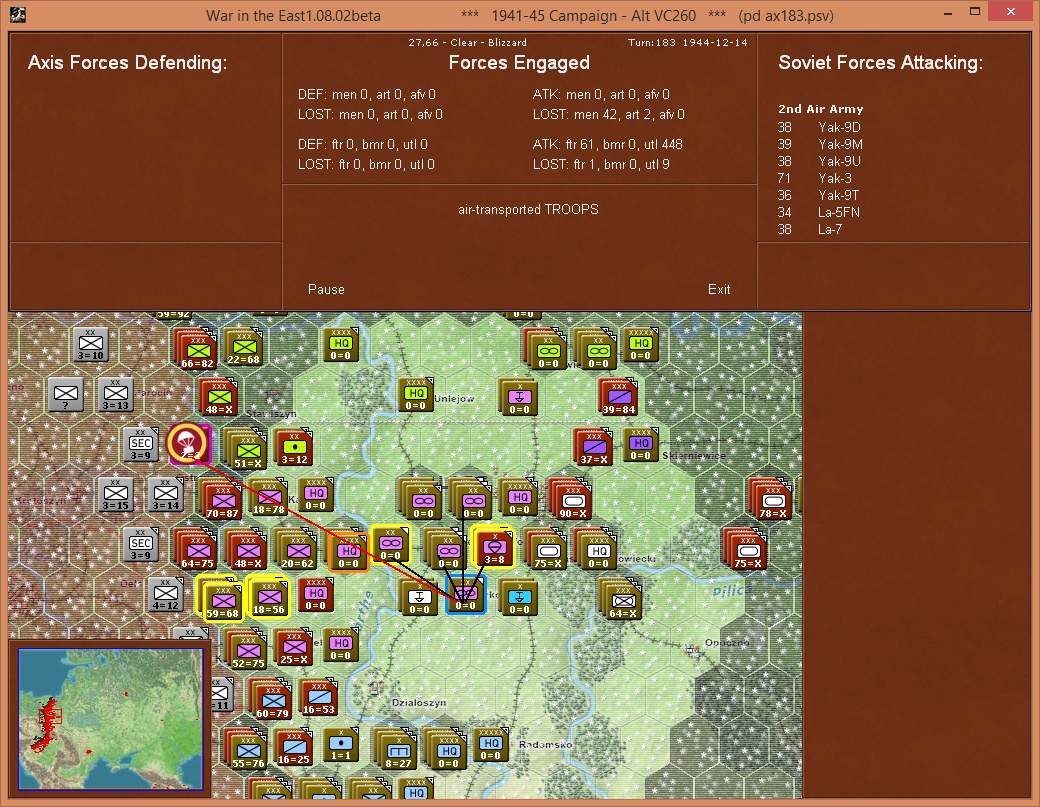The width and height of the screenshot is (1040, 807).
Task: Click the Exit button
Action: [719, 289]
